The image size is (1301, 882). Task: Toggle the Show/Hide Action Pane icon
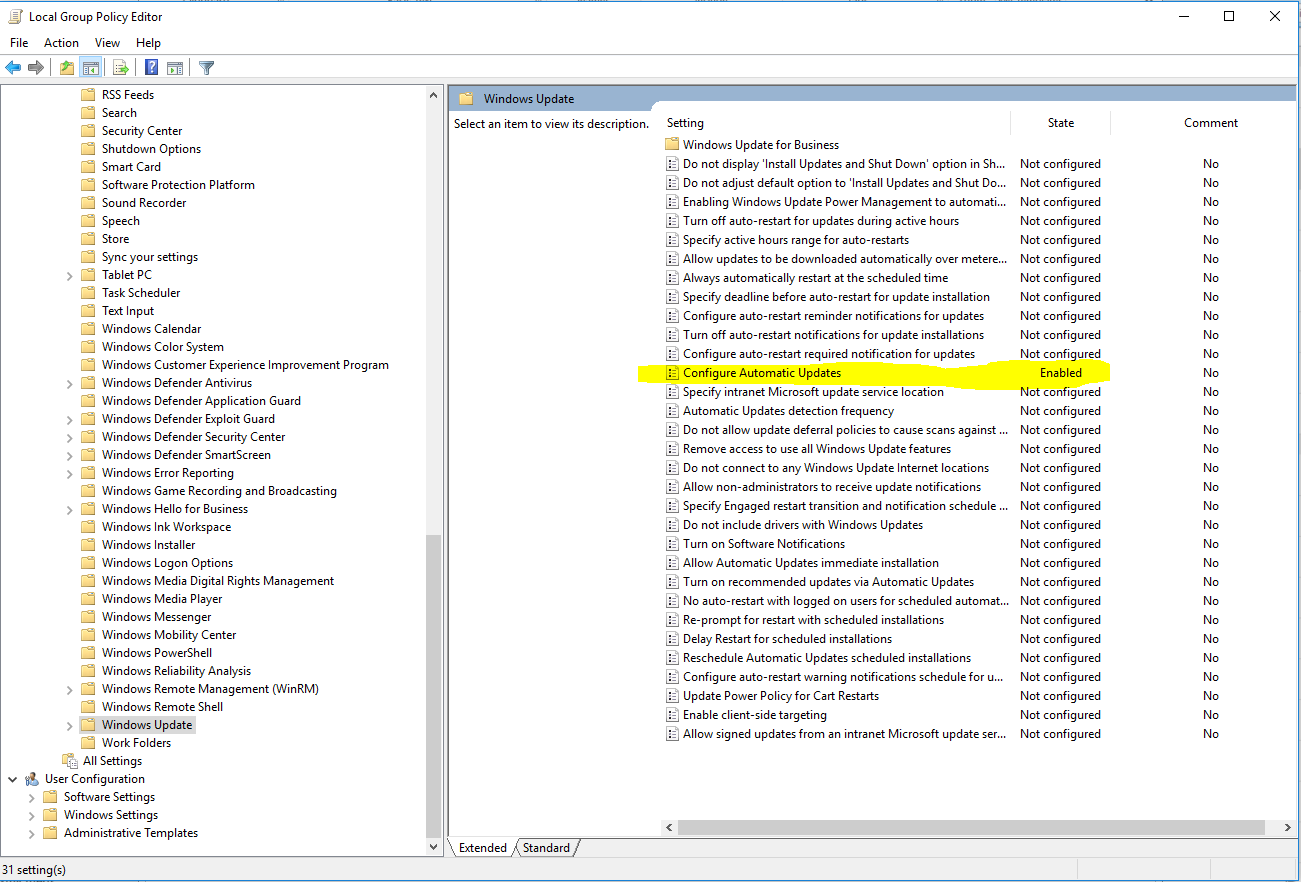coord(175,68)
